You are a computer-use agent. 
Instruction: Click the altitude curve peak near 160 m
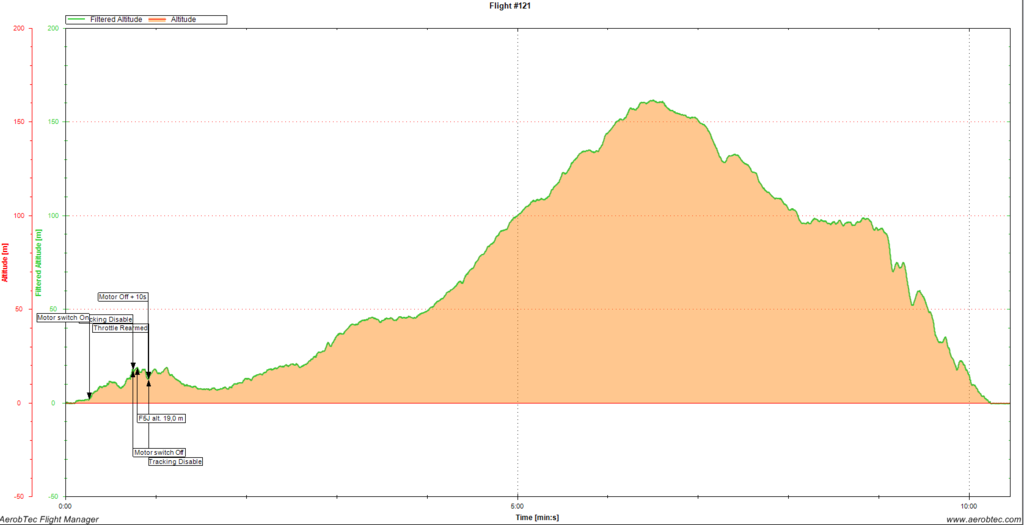click(x=652, y=101)
